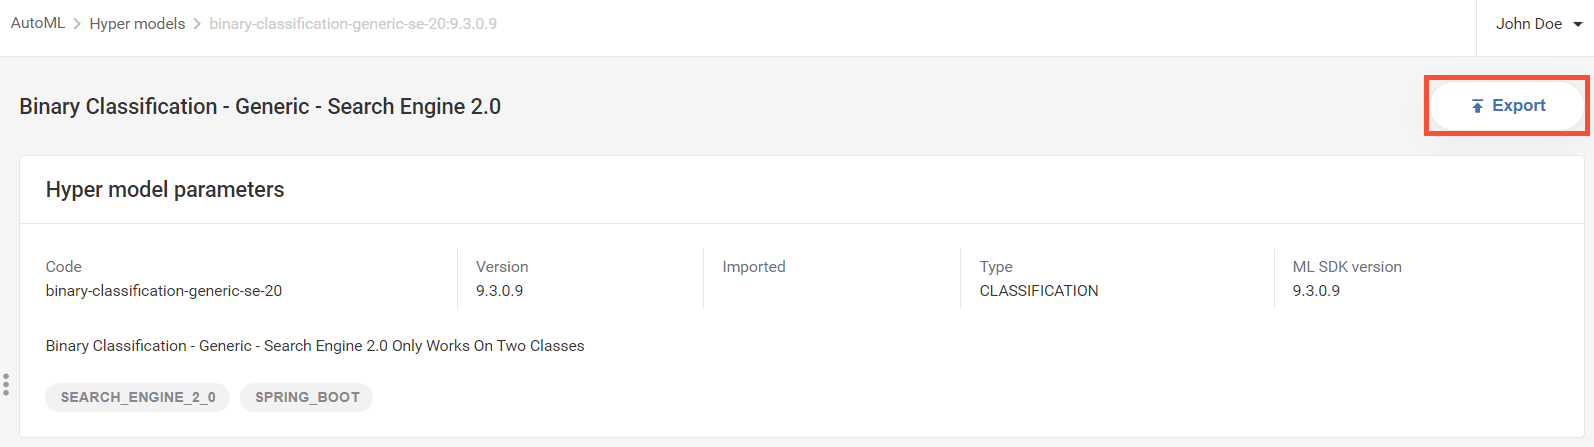Image resolution: width=1594 pixels, height=447 pixels.
Task: Click the Export upload arrow icon
Action: coord(1477,106)
